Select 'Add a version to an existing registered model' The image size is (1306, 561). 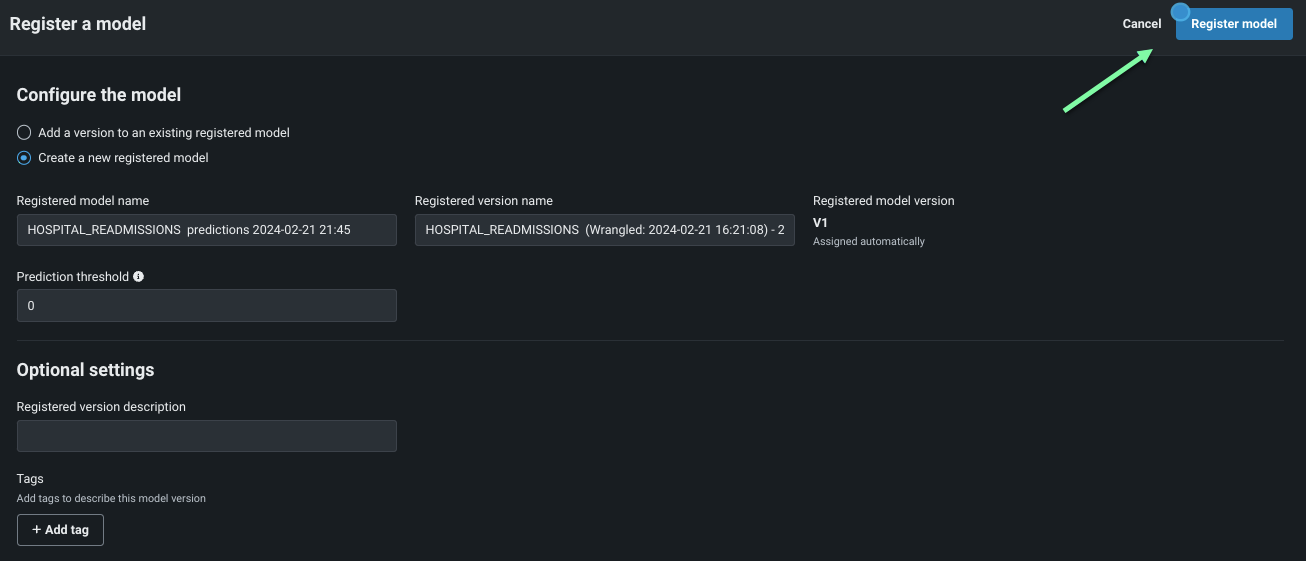click(x=24, y=132)
